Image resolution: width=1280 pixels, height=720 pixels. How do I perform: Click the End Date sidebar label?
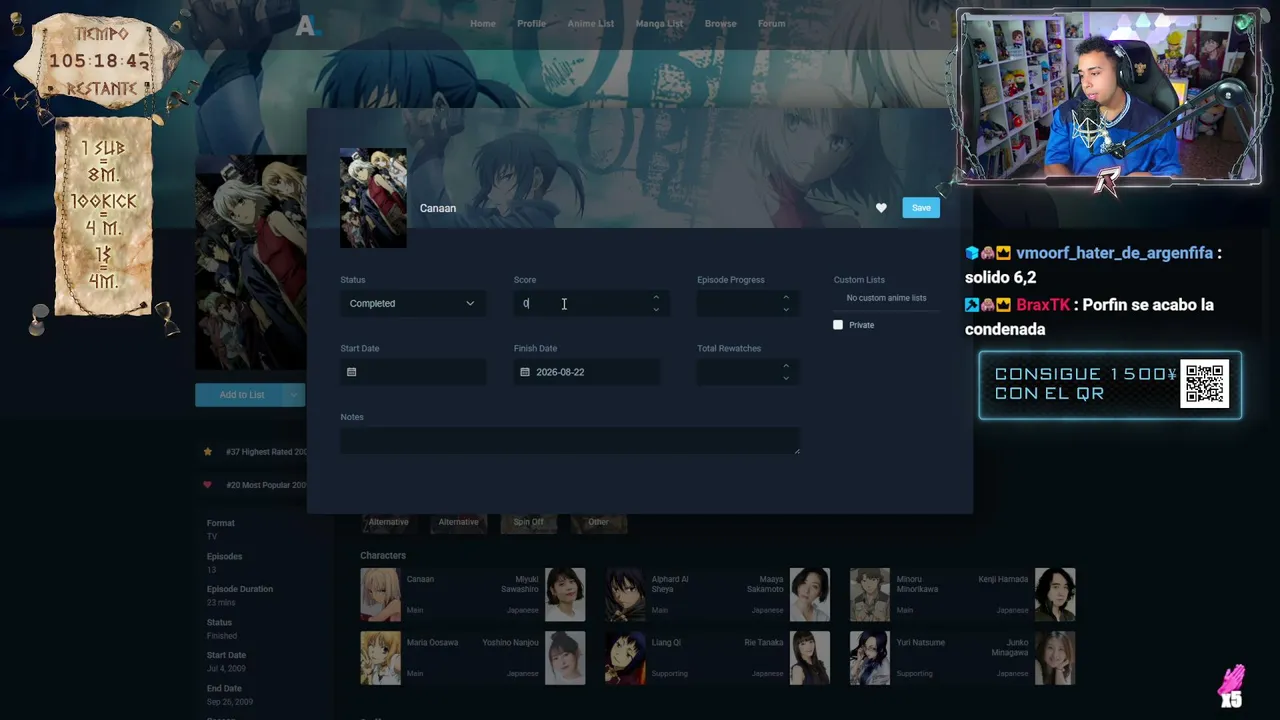pos(224,688)
